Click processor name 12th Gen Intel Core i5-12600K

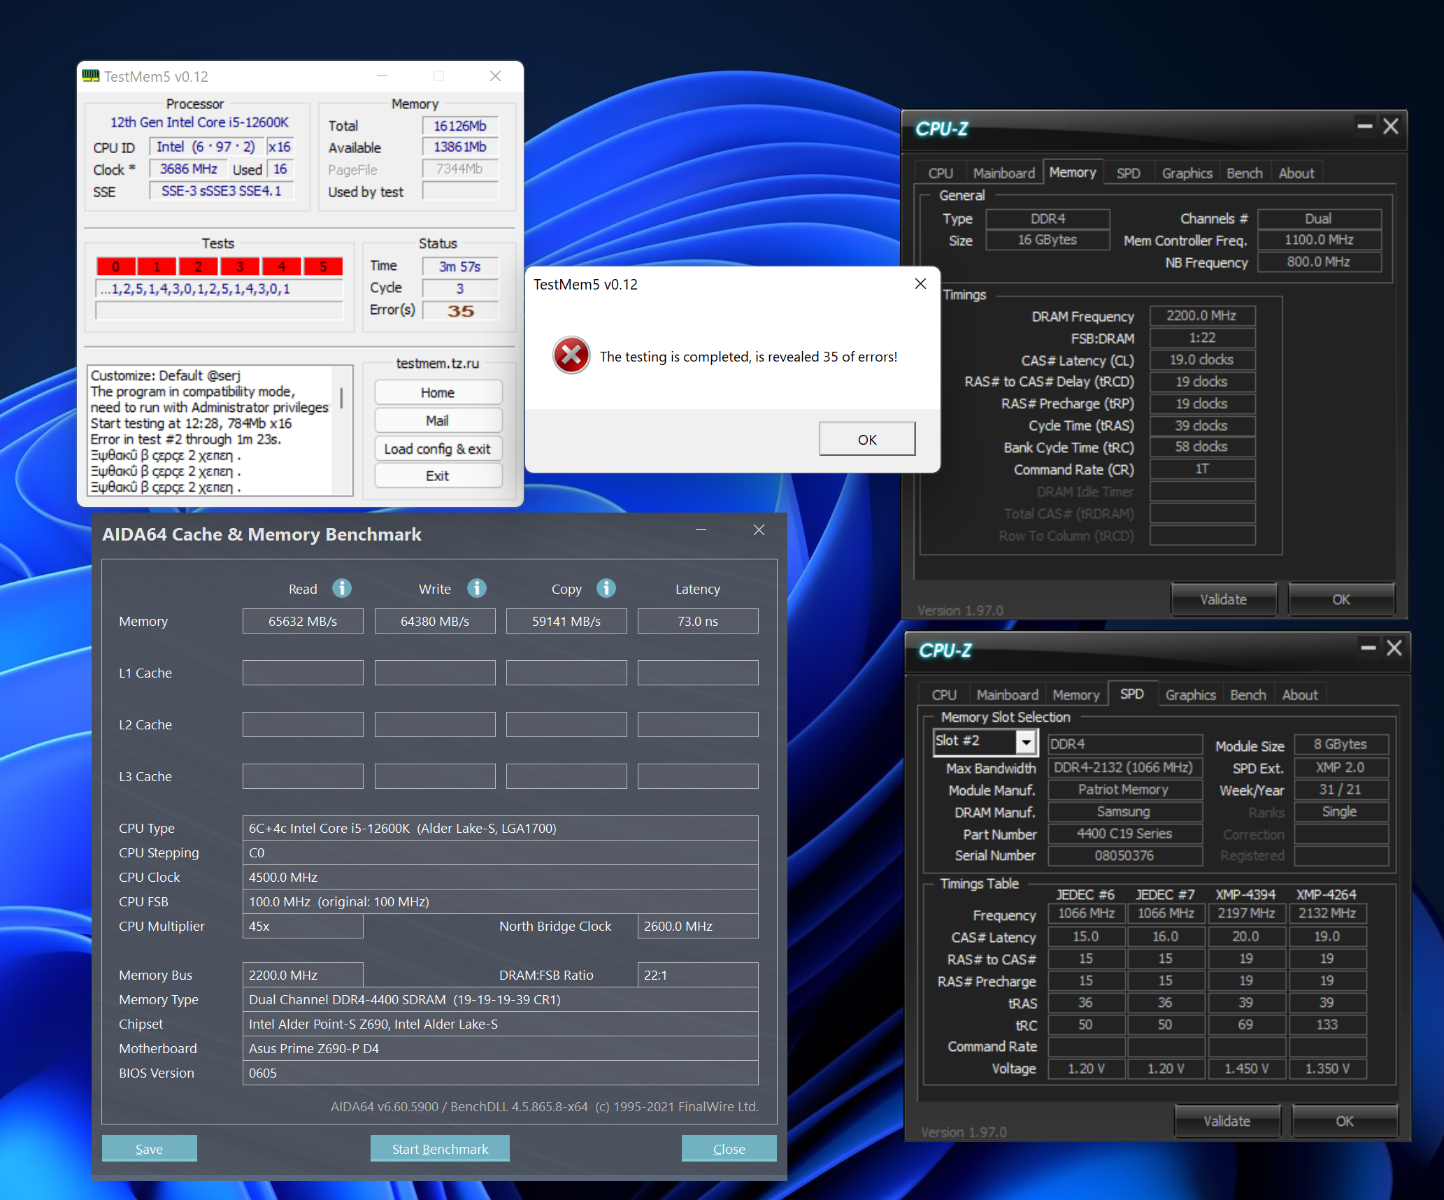(x=199, y=122)
